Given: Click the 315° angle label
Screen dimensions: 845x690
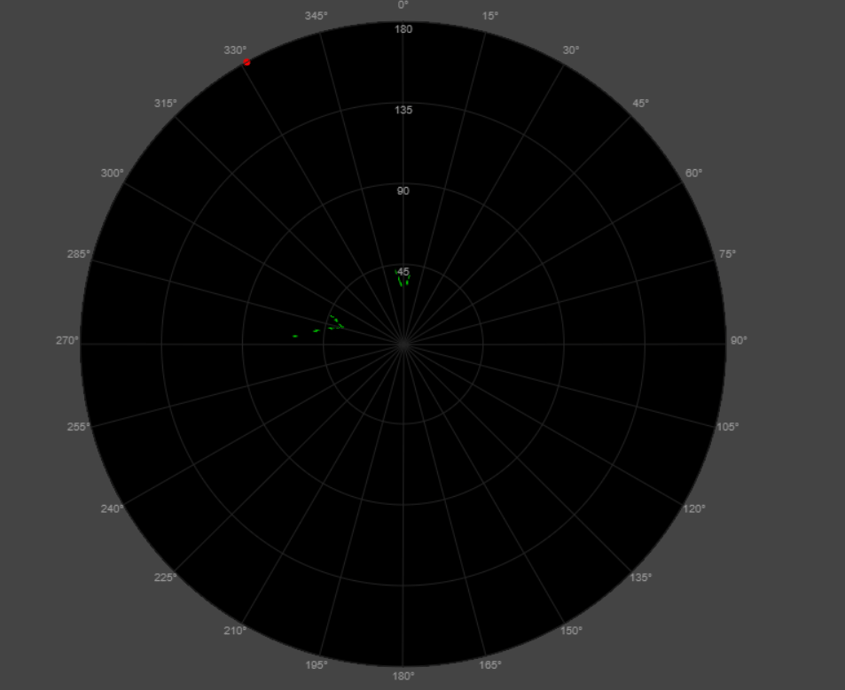Looking at the screenshot, I should click(165, 103).
